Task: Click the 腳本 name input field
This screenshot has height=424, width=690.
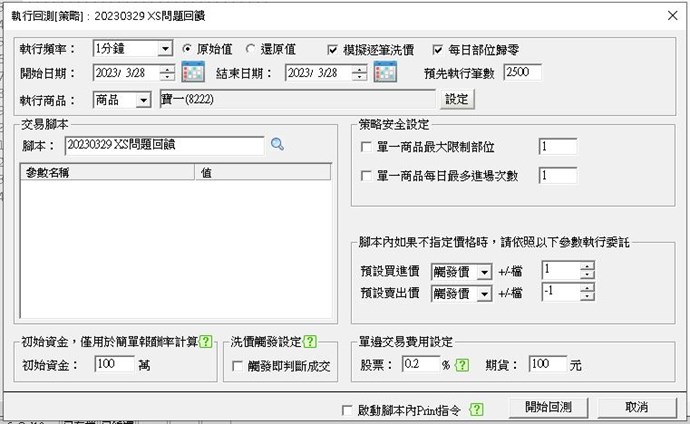Action: click(165, 145)
